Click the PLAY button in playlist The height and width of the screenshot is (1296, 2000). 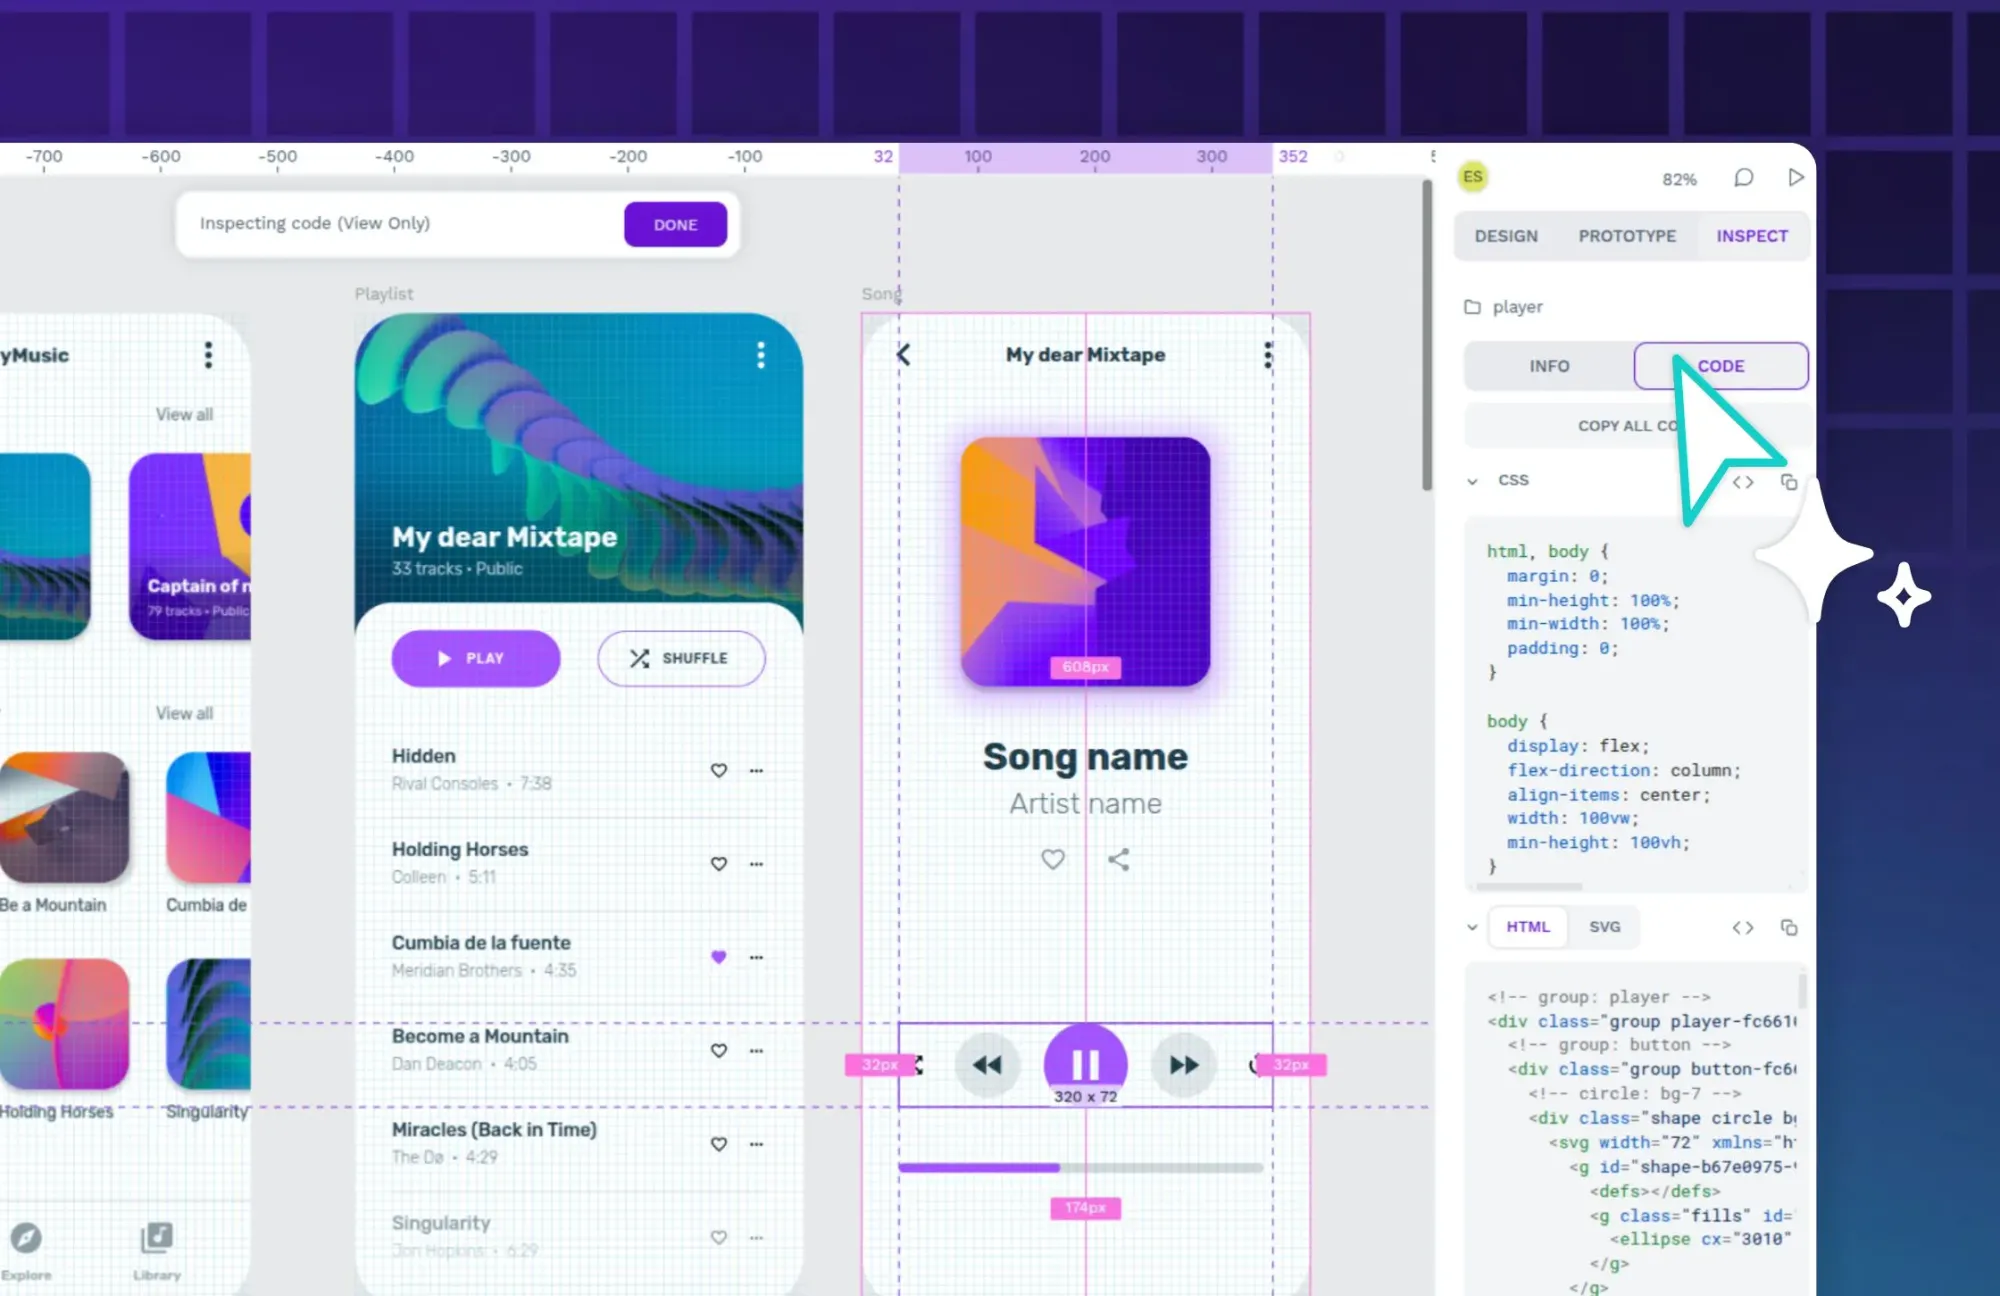tap(476, 658)
